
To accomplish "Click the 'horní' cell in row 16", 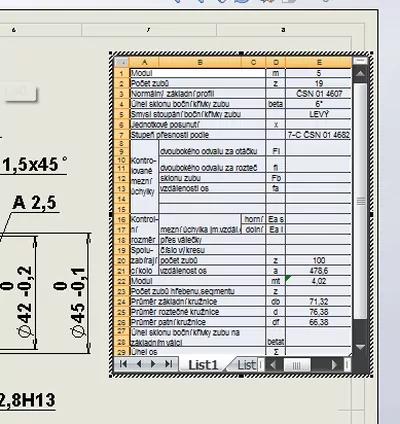I will point(253,219).
